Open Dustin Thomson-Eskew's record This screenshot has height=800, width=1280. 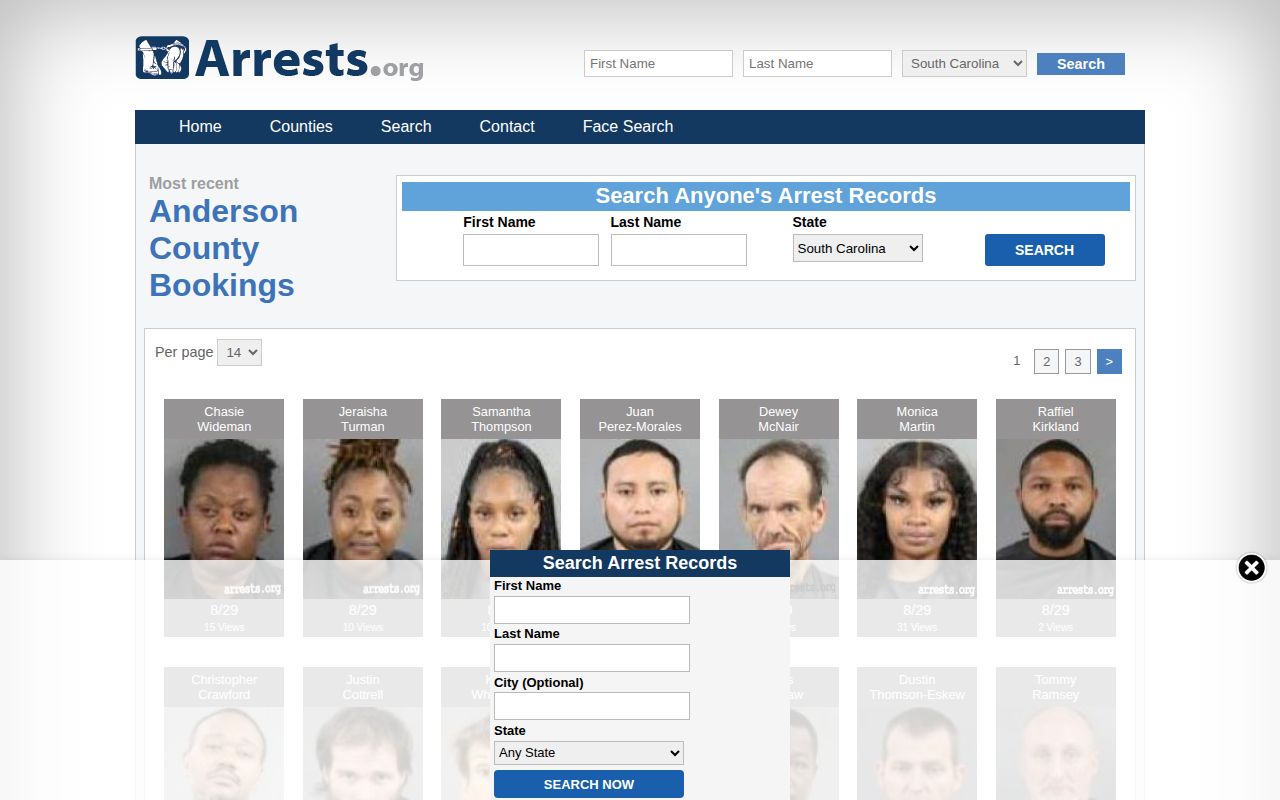click(917, 733)
